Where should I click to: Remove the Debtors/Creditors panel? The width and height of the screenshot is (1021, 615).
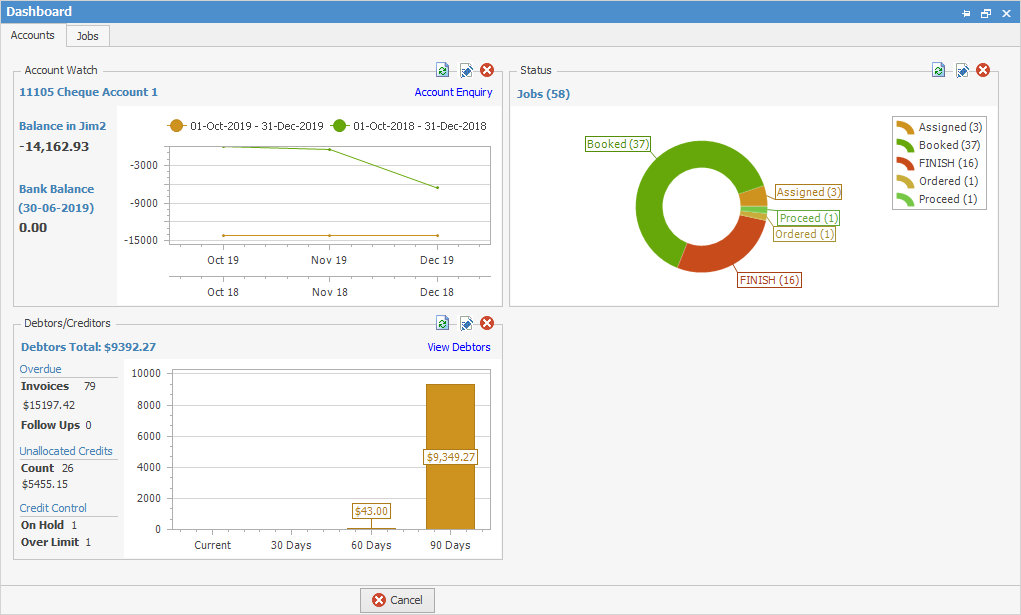point(487,323)
